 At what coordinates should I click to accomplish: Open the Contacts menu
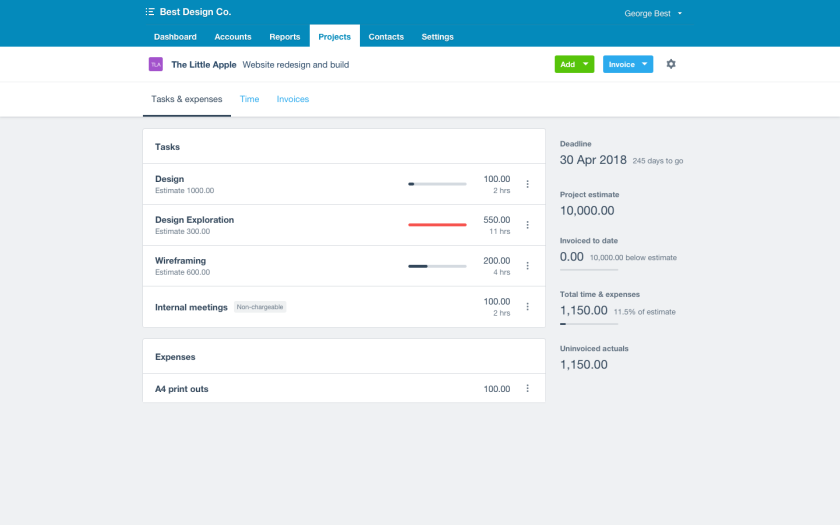pos(386,36)
